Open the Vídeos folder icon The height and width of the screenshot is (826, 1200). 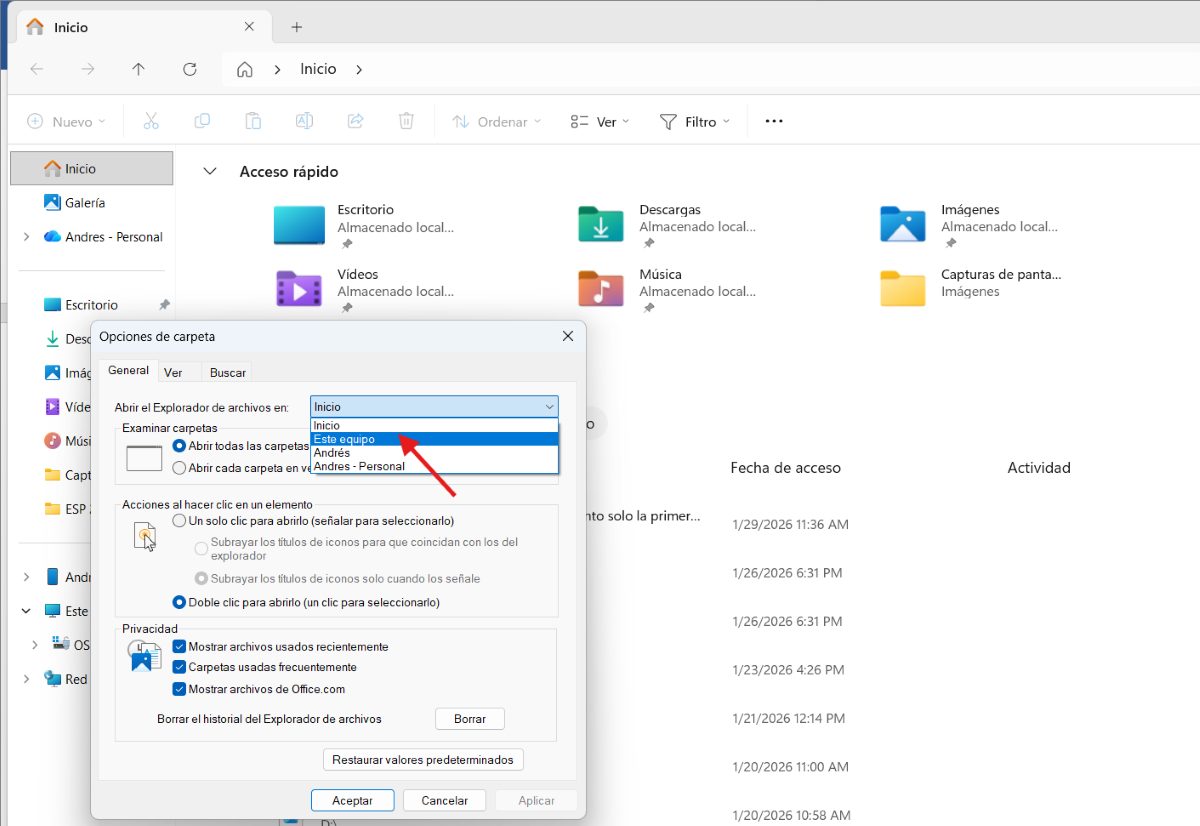click(299, 289)
